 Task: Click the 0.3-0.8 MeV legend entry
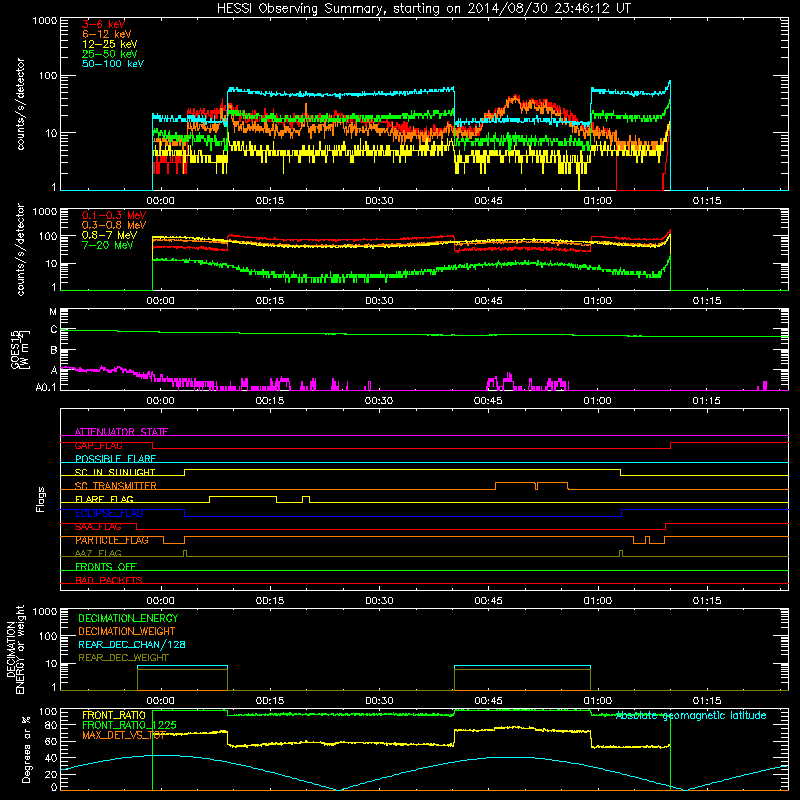coord(114,225)
